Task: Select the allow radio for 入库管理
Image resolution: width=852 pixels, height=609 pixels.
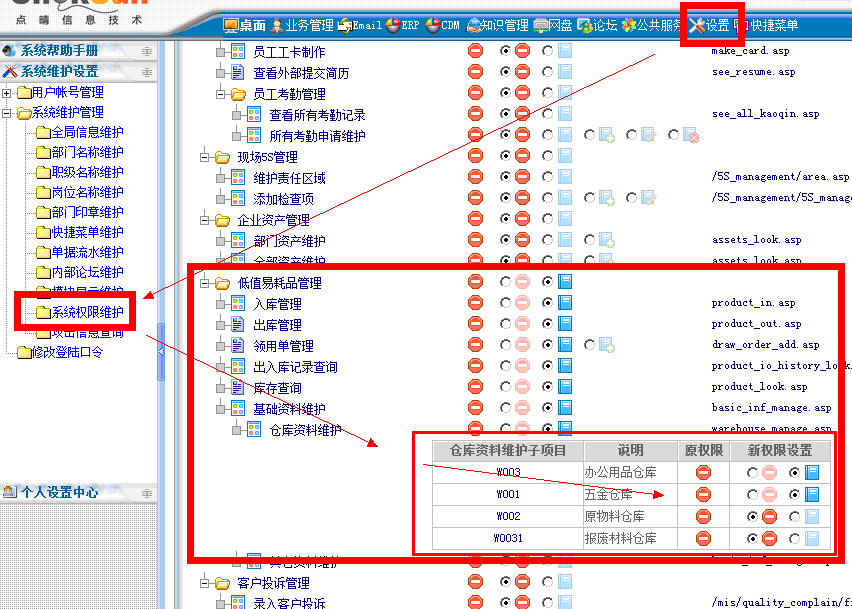Action: coord(548,303)
